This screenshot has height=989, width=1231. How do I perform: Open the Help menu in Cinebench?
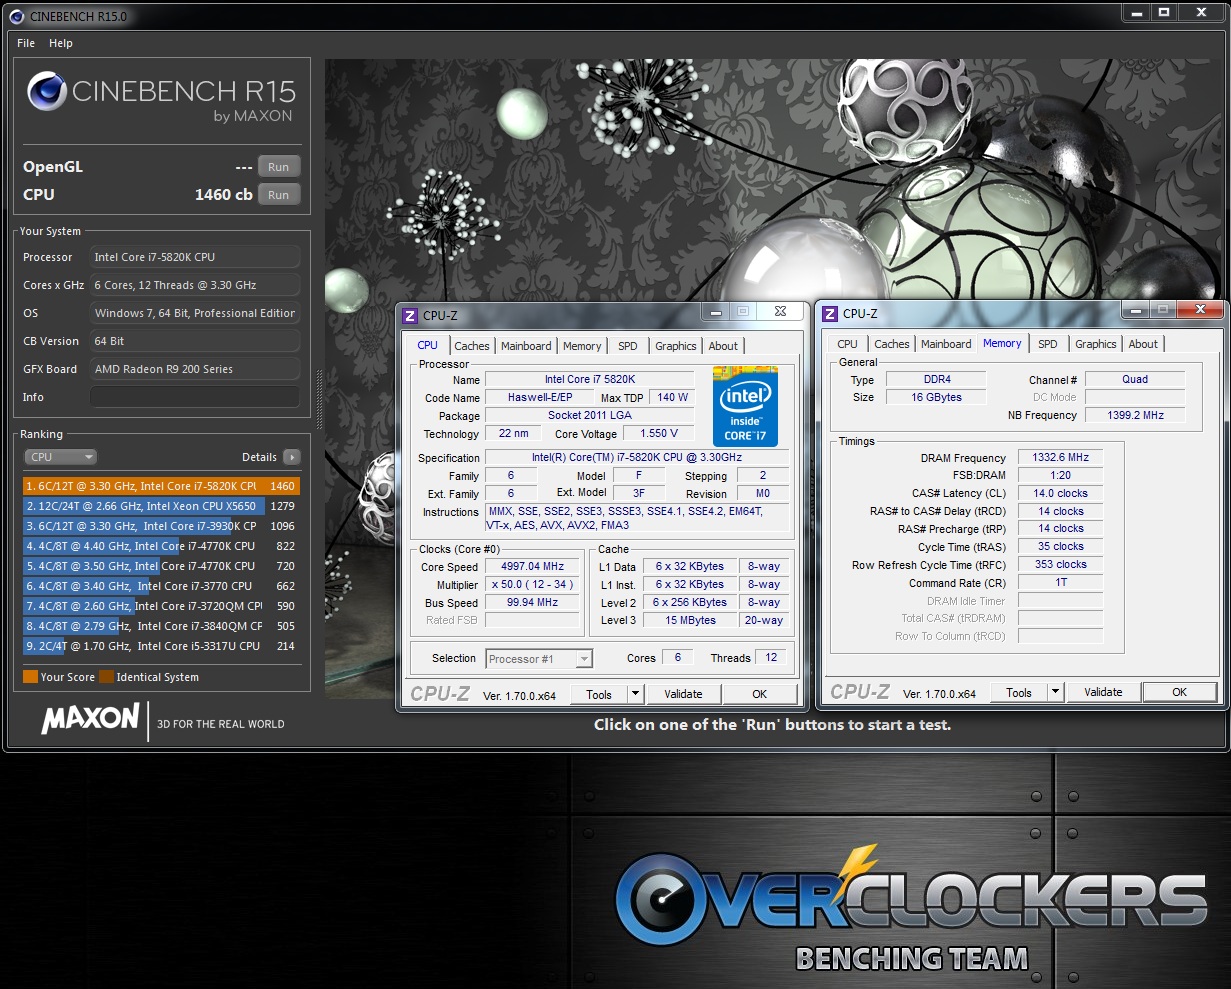coord(61,43)
